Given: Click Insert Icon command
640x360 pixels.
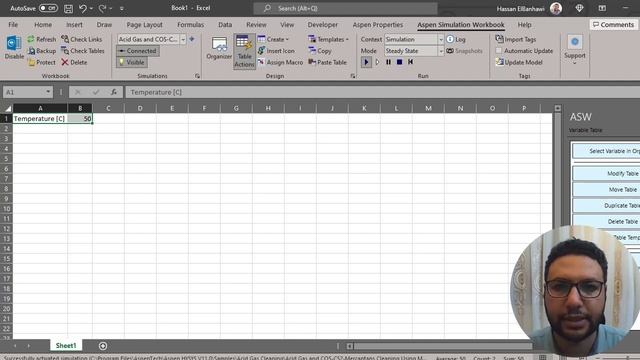Looking at the screenshot, I should (276, 51).
